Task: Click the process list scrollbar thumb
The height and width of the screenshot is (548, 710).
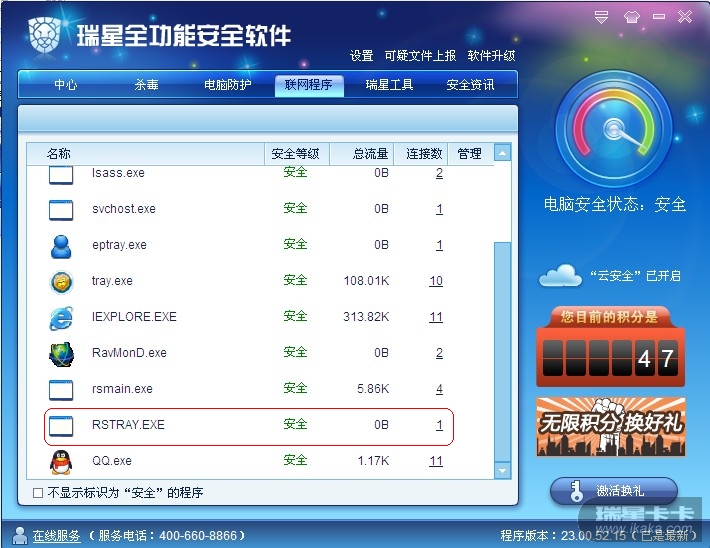Action: [503, 352]
